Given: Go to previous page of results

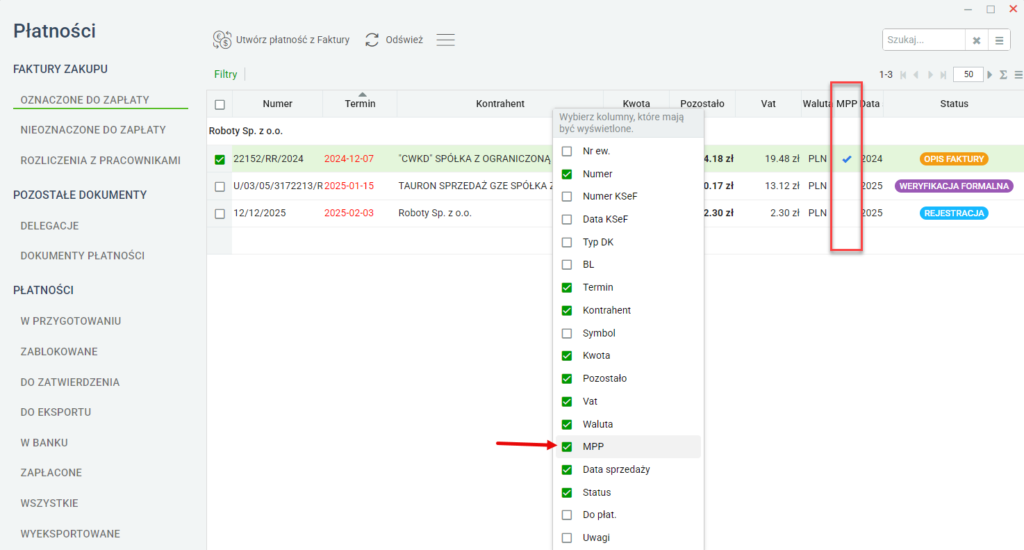Looking at the screenshot, I should (x=916, y=75).
